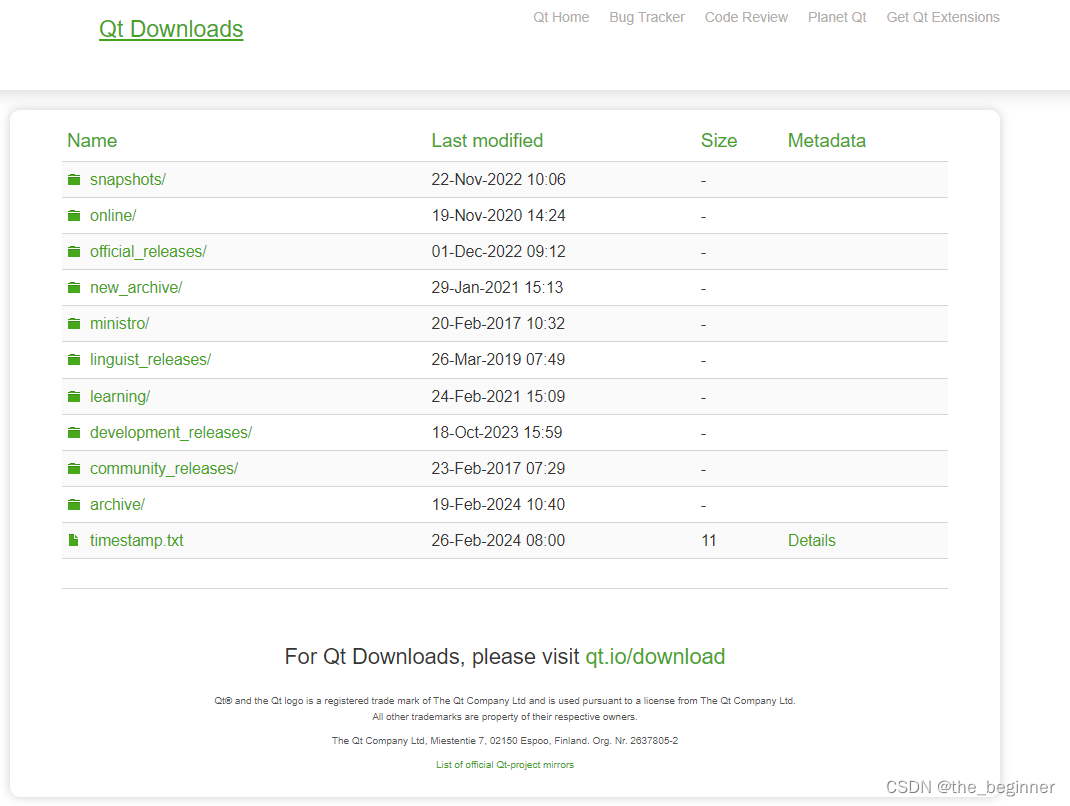Select the date 20-Feb-2017 10:32
The width and height of the screenshot is (1070, 806).
(x=498, y=323)
